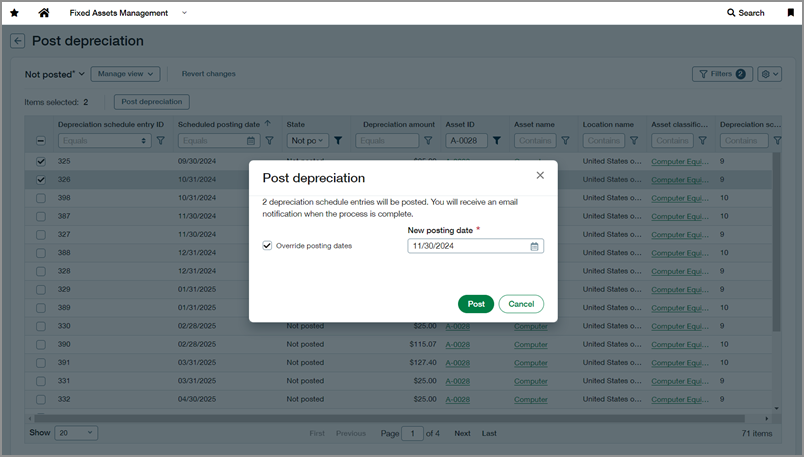804x457 pixels.
Task: Deselect the checkbox for entry 325
Action: (41, 161)
